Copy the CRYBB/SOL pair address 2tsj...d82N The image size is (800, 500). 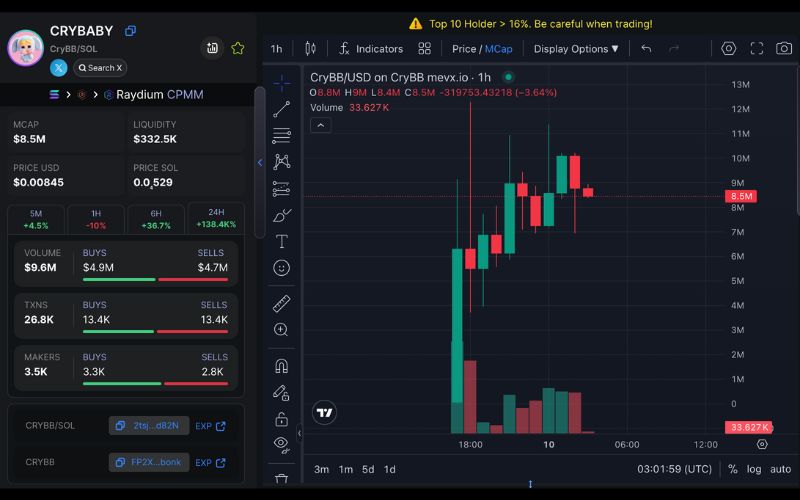point(148,426)
